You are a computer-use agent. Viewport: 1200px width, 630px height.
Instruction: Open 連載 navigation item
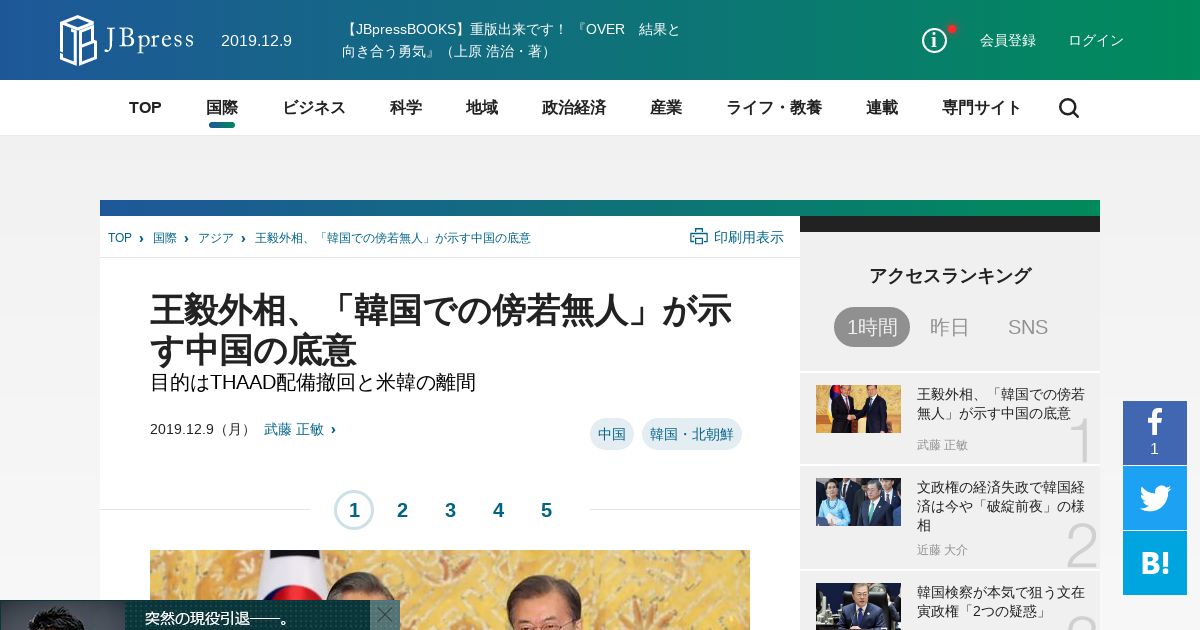882,108
